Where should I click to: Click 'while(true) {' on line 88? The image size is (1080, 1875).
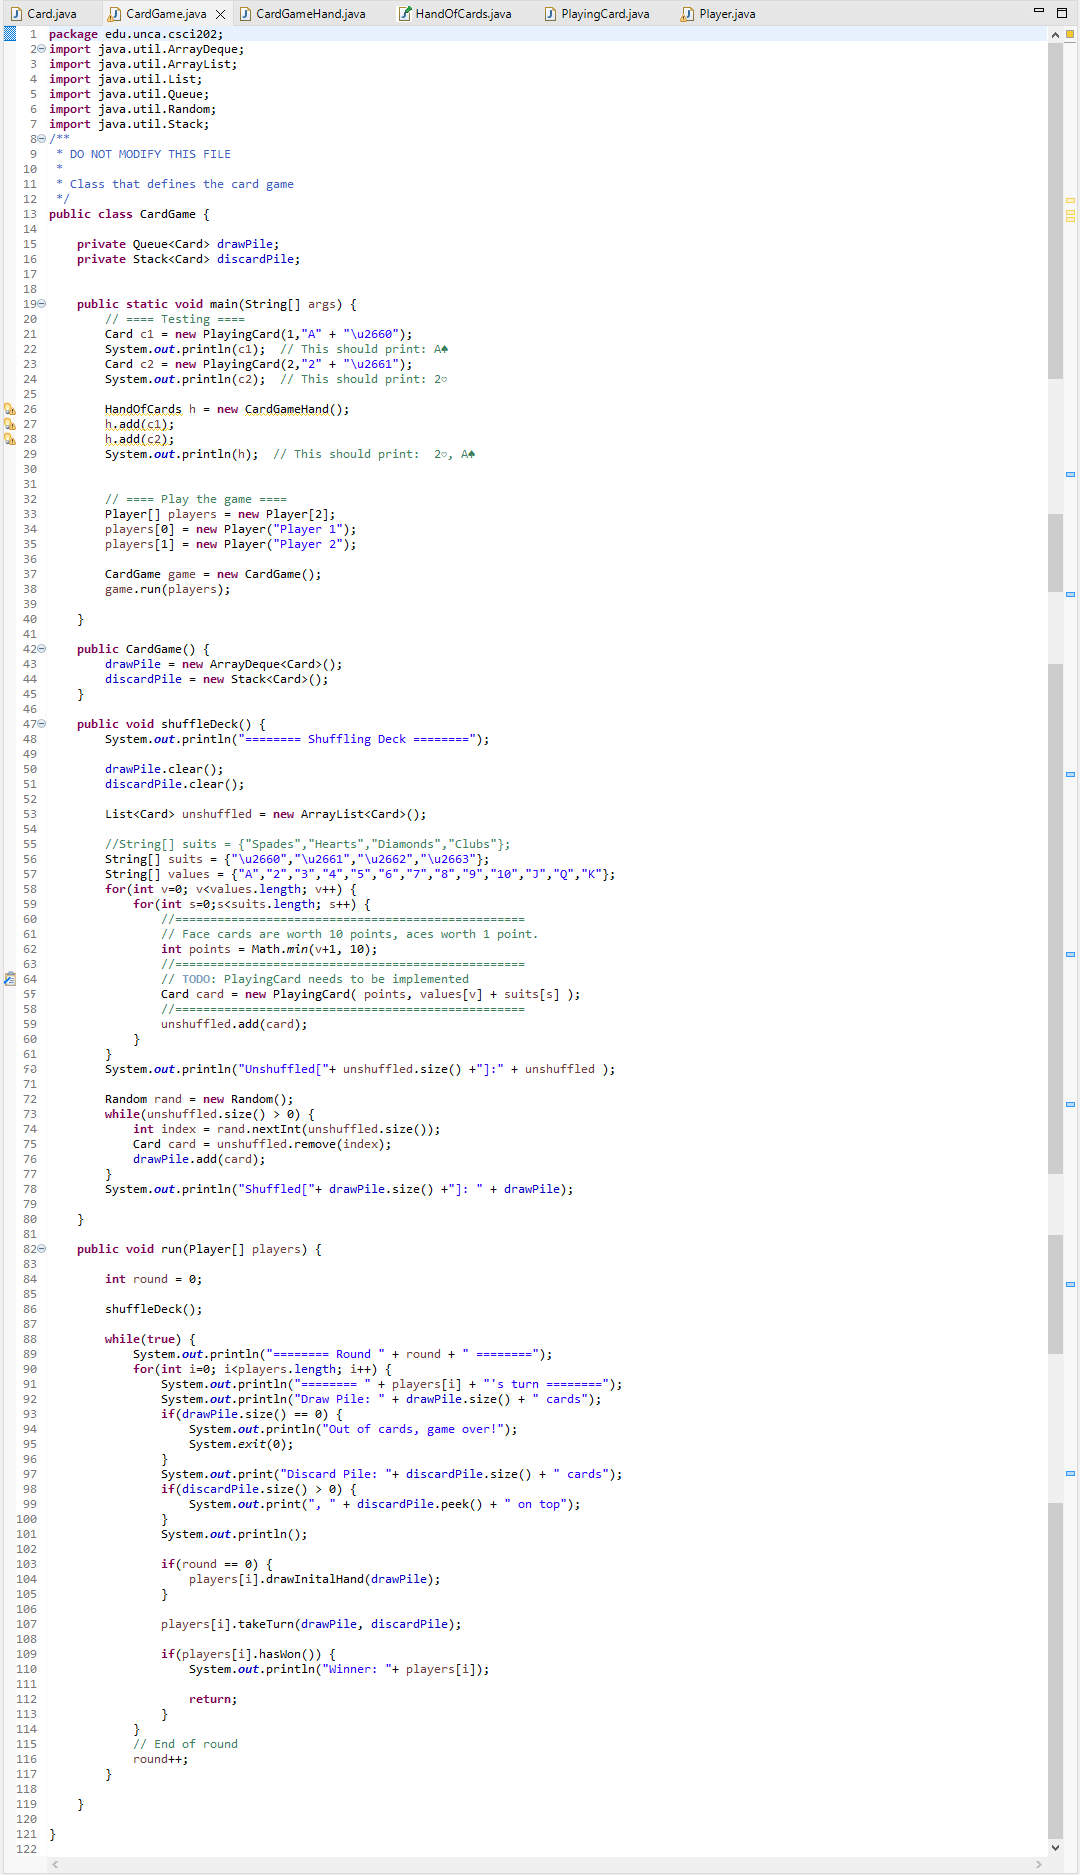150,1339
